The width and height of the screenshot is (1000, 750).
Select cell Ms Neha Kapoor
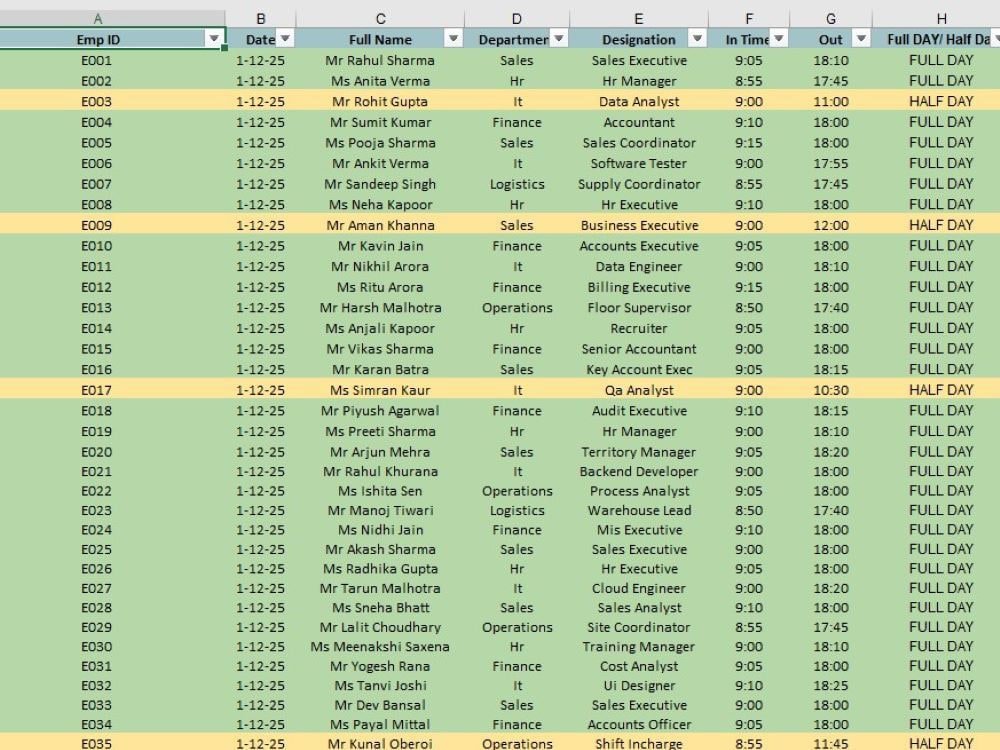[380, 205]
